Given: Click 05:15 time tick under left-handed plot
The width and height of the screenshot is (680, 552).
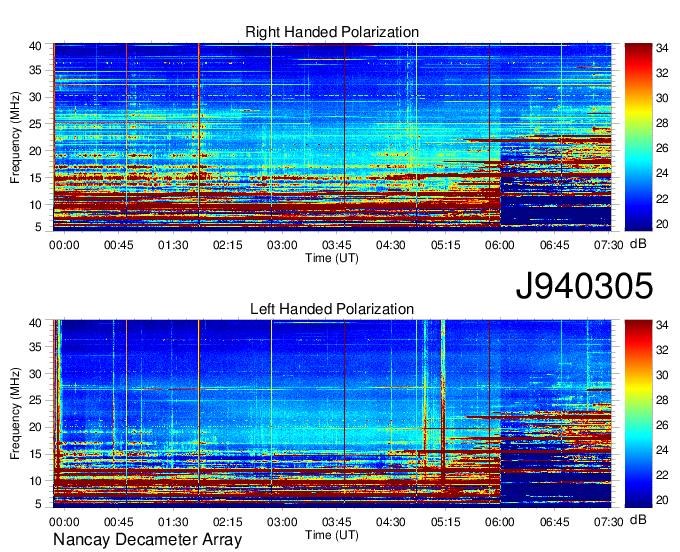Looking at the screenshot, I should [445, 522].
